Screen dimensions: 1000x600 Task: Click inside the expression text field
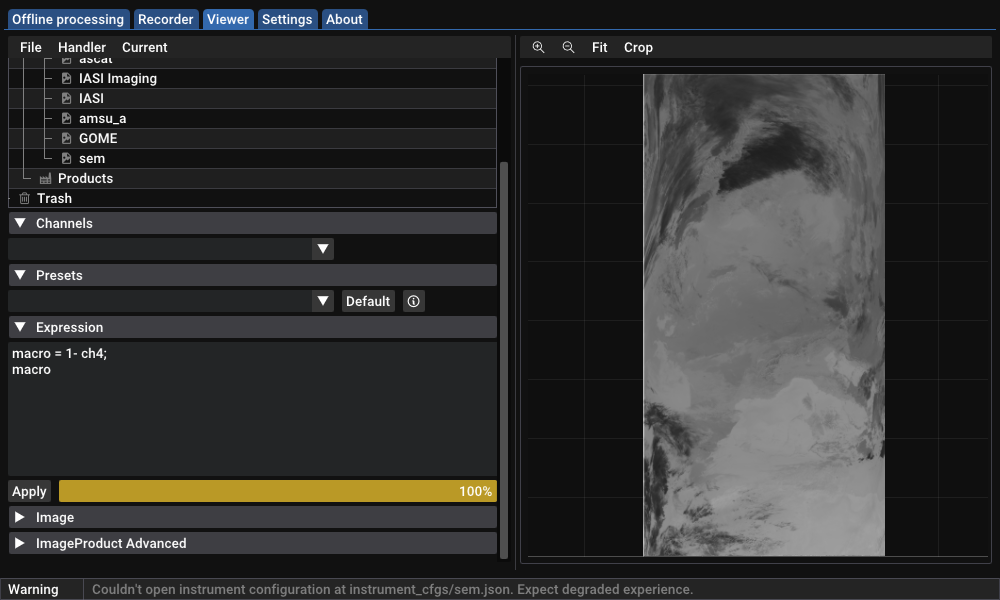(252, 420)
